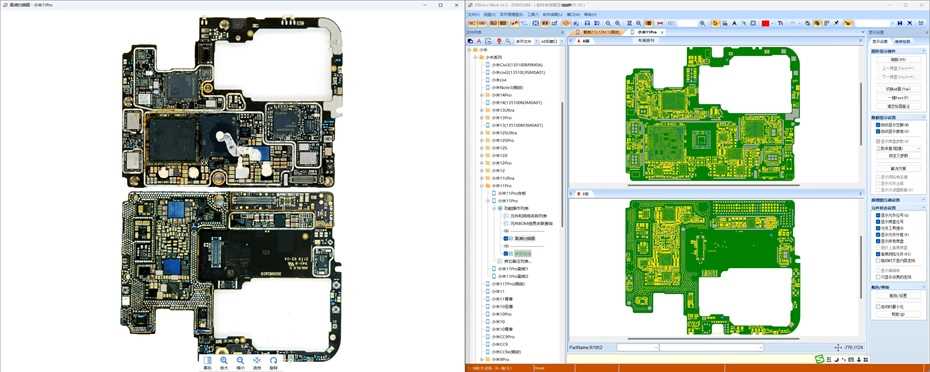Click the magnifier icon in file panel toolbar

pyautogui.click(x=508, y=41)
